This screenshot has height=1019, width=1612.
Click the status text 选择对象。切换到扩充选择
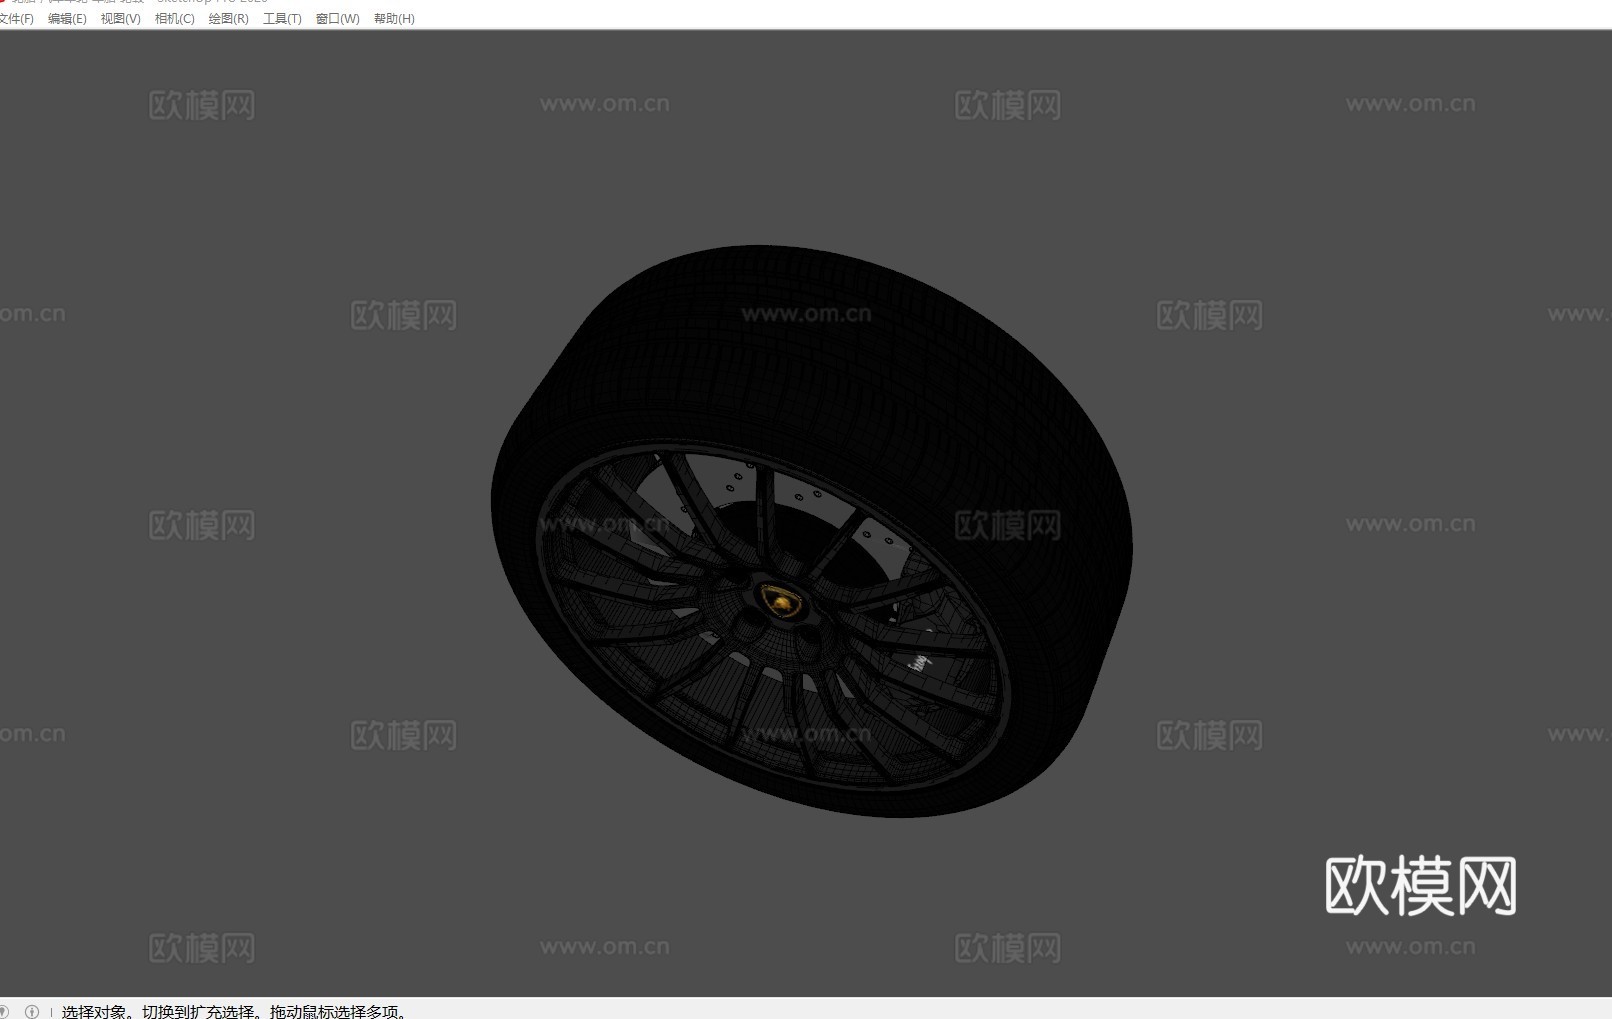[158, 1011]
